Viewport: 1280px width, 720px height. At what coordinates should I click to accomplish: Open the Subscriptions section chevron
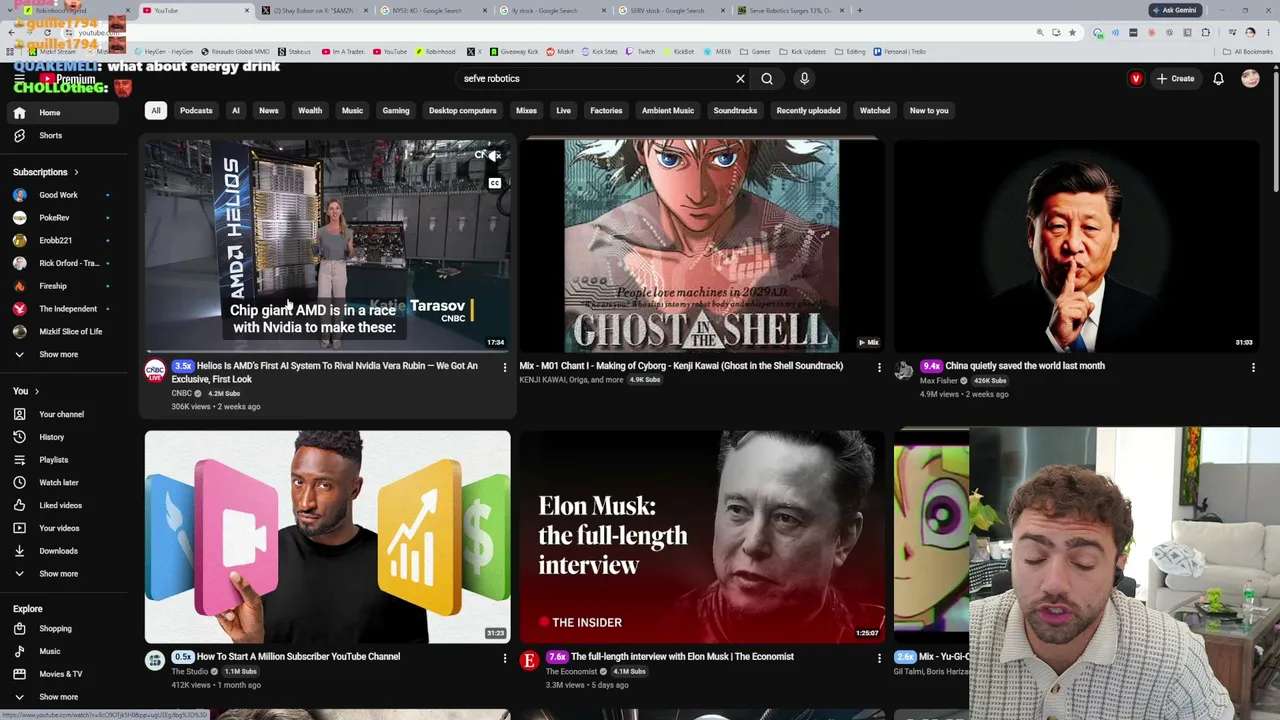point(76,172)
